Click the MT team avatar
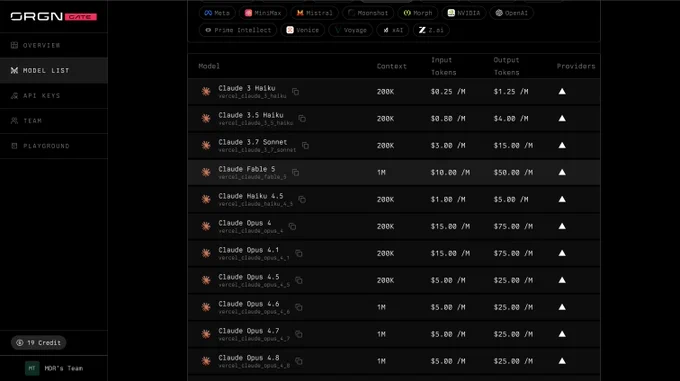The width and height of the screenshot is (680, 381). (32, 368)
